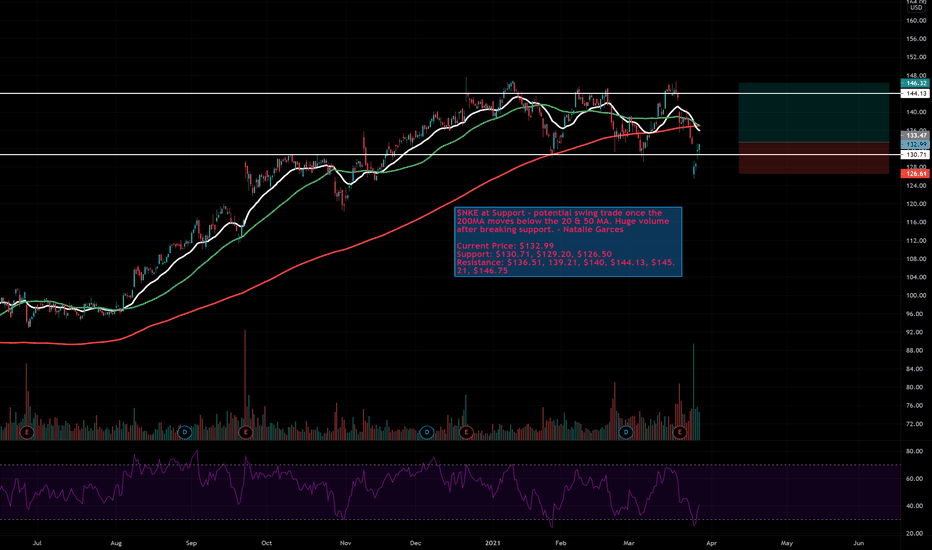Open the earnings marker near July
This screenshot has width=932, height=550.
click(26, 432)
